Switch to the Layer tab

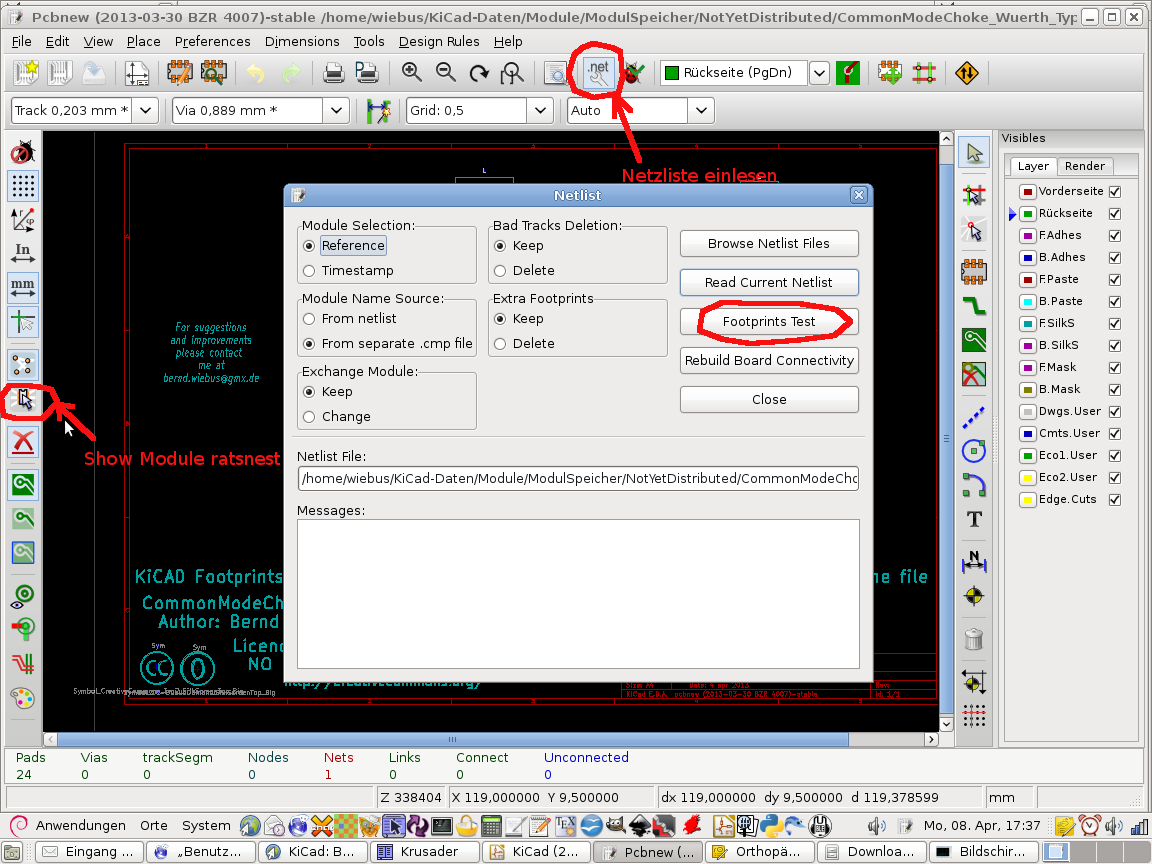[1033, 166]
